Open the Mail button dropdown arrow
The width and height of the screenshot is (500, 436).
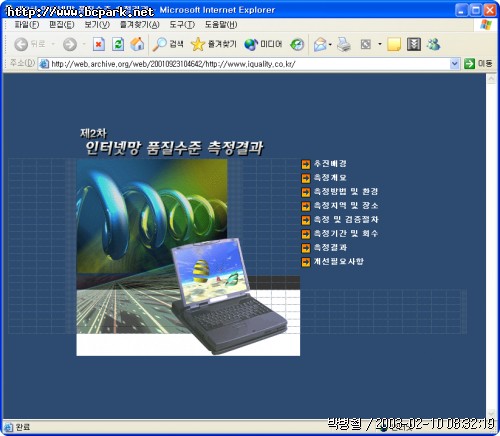pos(330,44)
